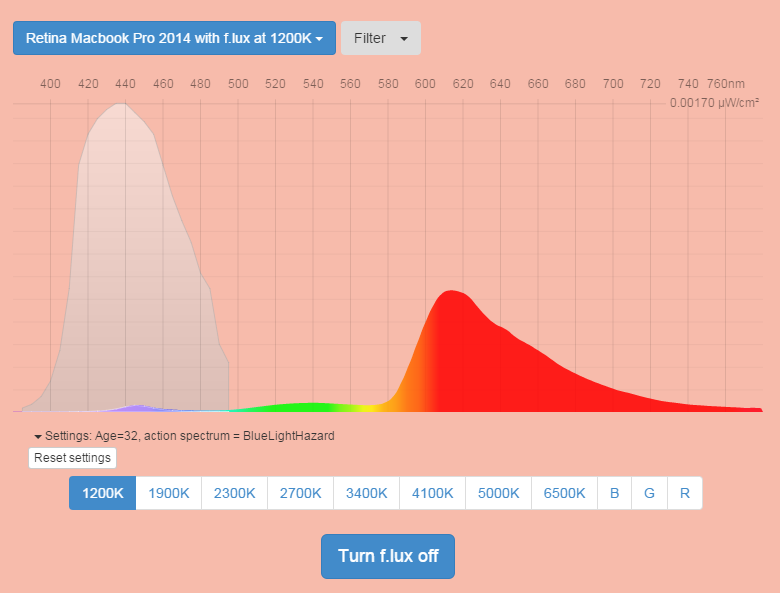Click the Turn f.lux off button
The width and height of the screenshot is (780, 593).
(388, 556)
